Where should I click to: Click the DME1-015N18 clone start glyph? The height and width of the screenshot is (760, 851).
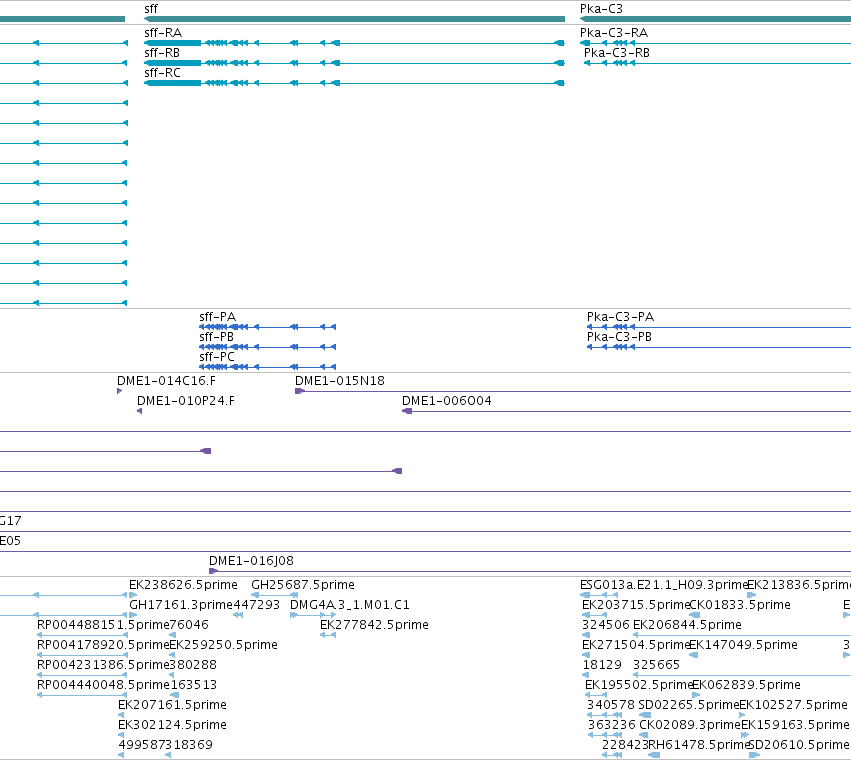click(300, 391)
